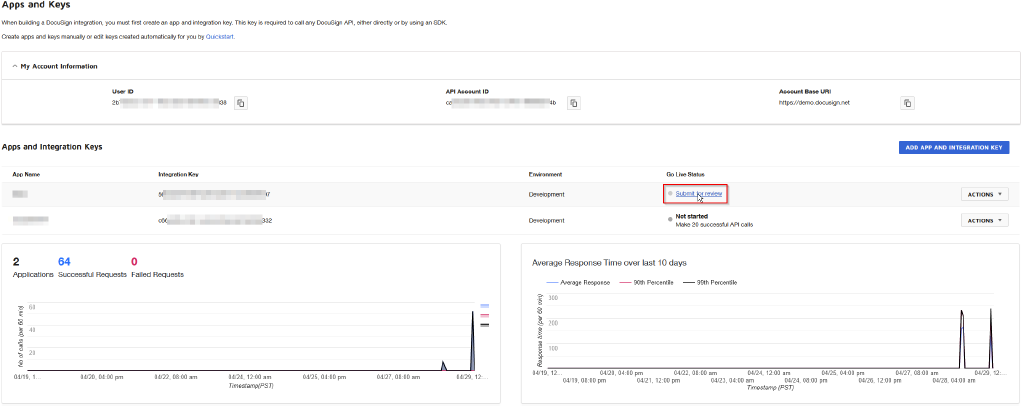Image resolution: width=1021 pixels, height=406 pixels.
Task: Open the Quickstart link
Action: pyautogui.click(x=219, y=36)
